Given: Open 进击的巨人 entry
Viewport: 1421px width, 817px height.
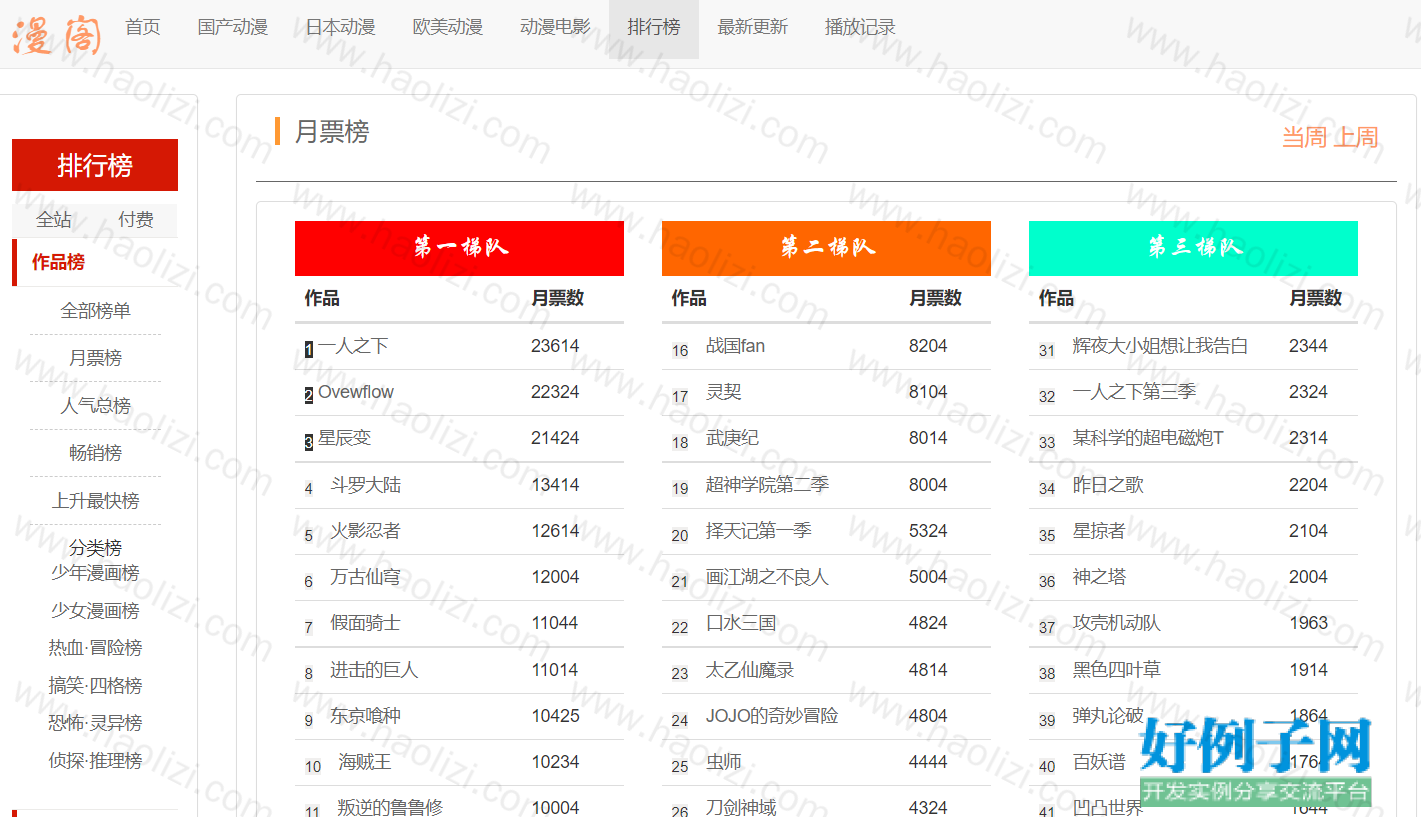Looking at the screenshot, I should pyautogui.click(x=374, y=670).
